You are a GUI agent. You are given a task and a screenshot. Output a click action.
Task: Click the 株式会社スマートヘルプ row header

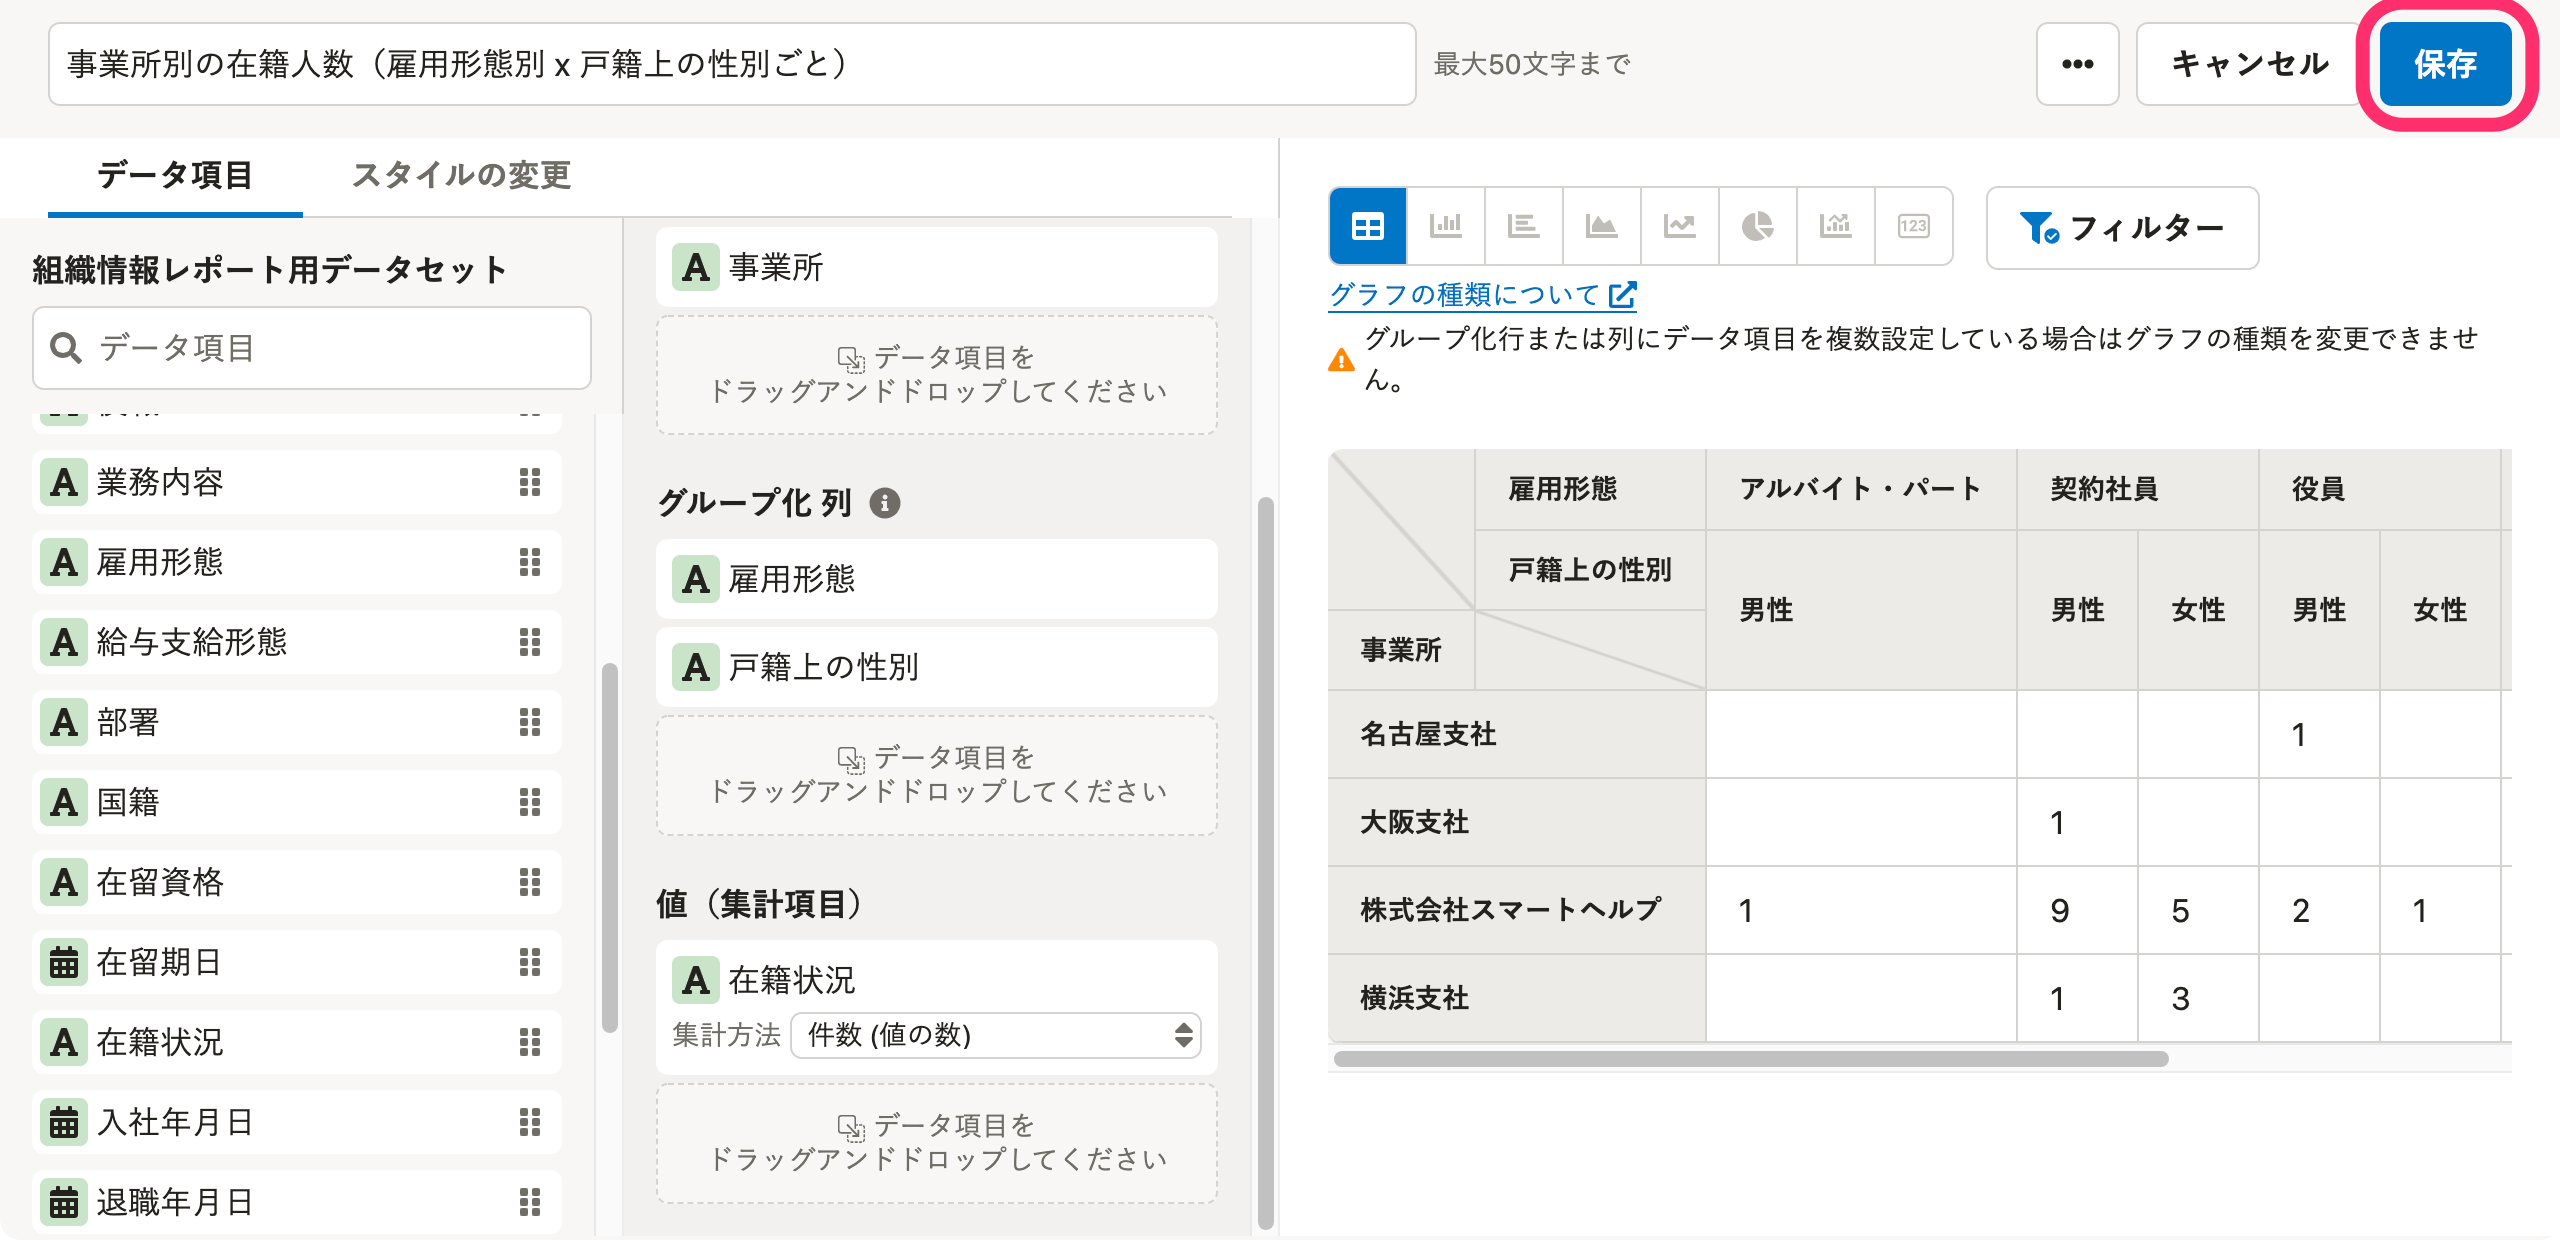[1517, 911]
